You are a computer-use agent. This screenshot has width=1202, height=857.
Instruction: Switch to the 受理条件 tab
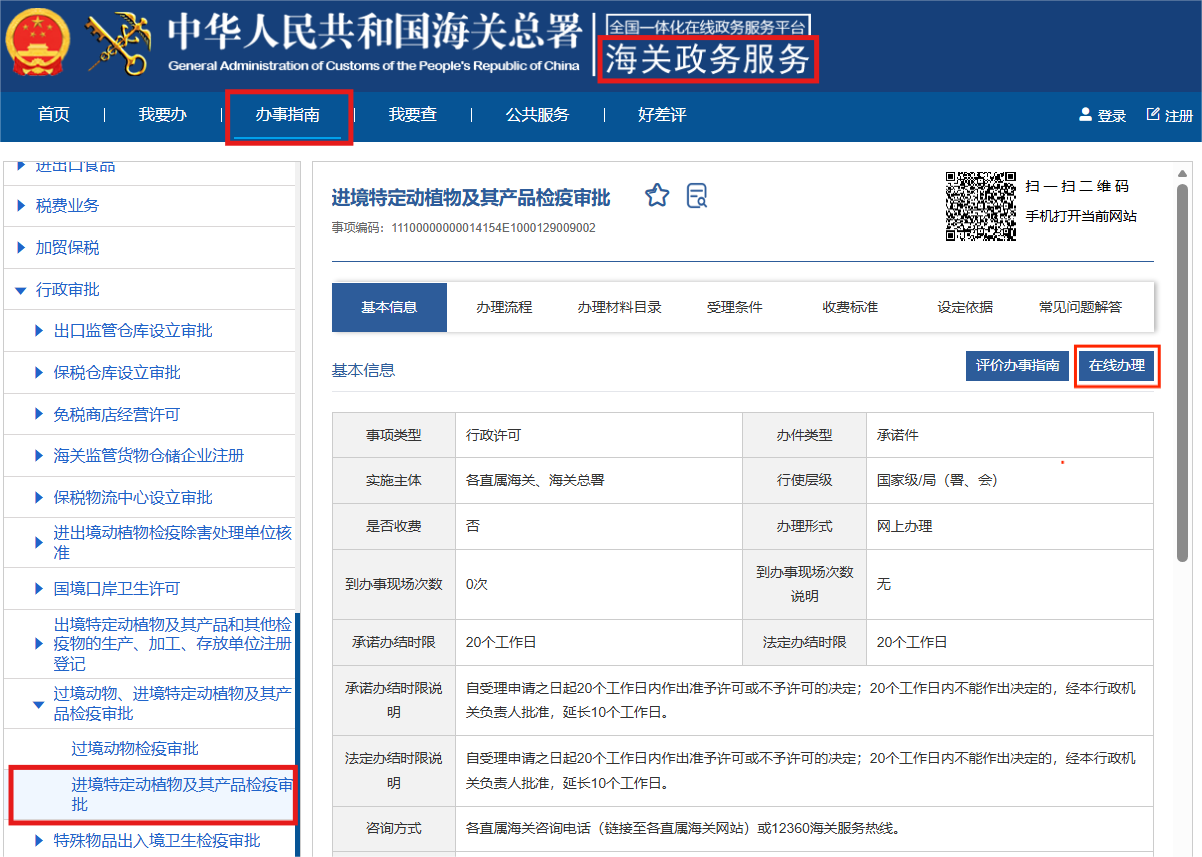(x=734, y=307)
